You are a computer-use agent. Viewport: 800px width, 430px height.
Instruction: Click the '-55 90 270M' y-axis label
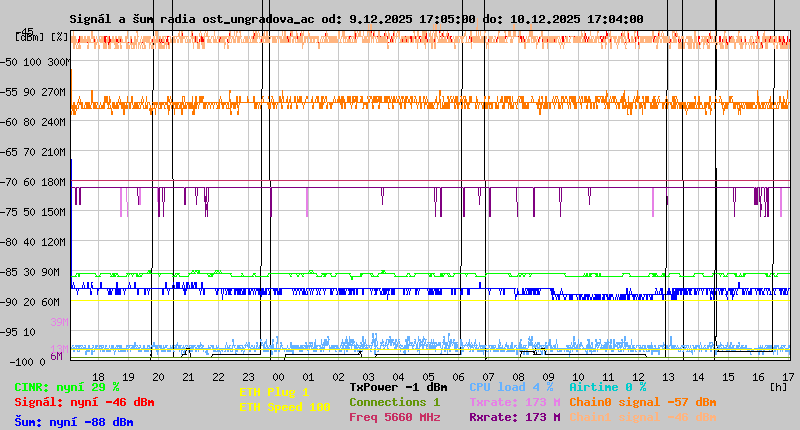33,92
